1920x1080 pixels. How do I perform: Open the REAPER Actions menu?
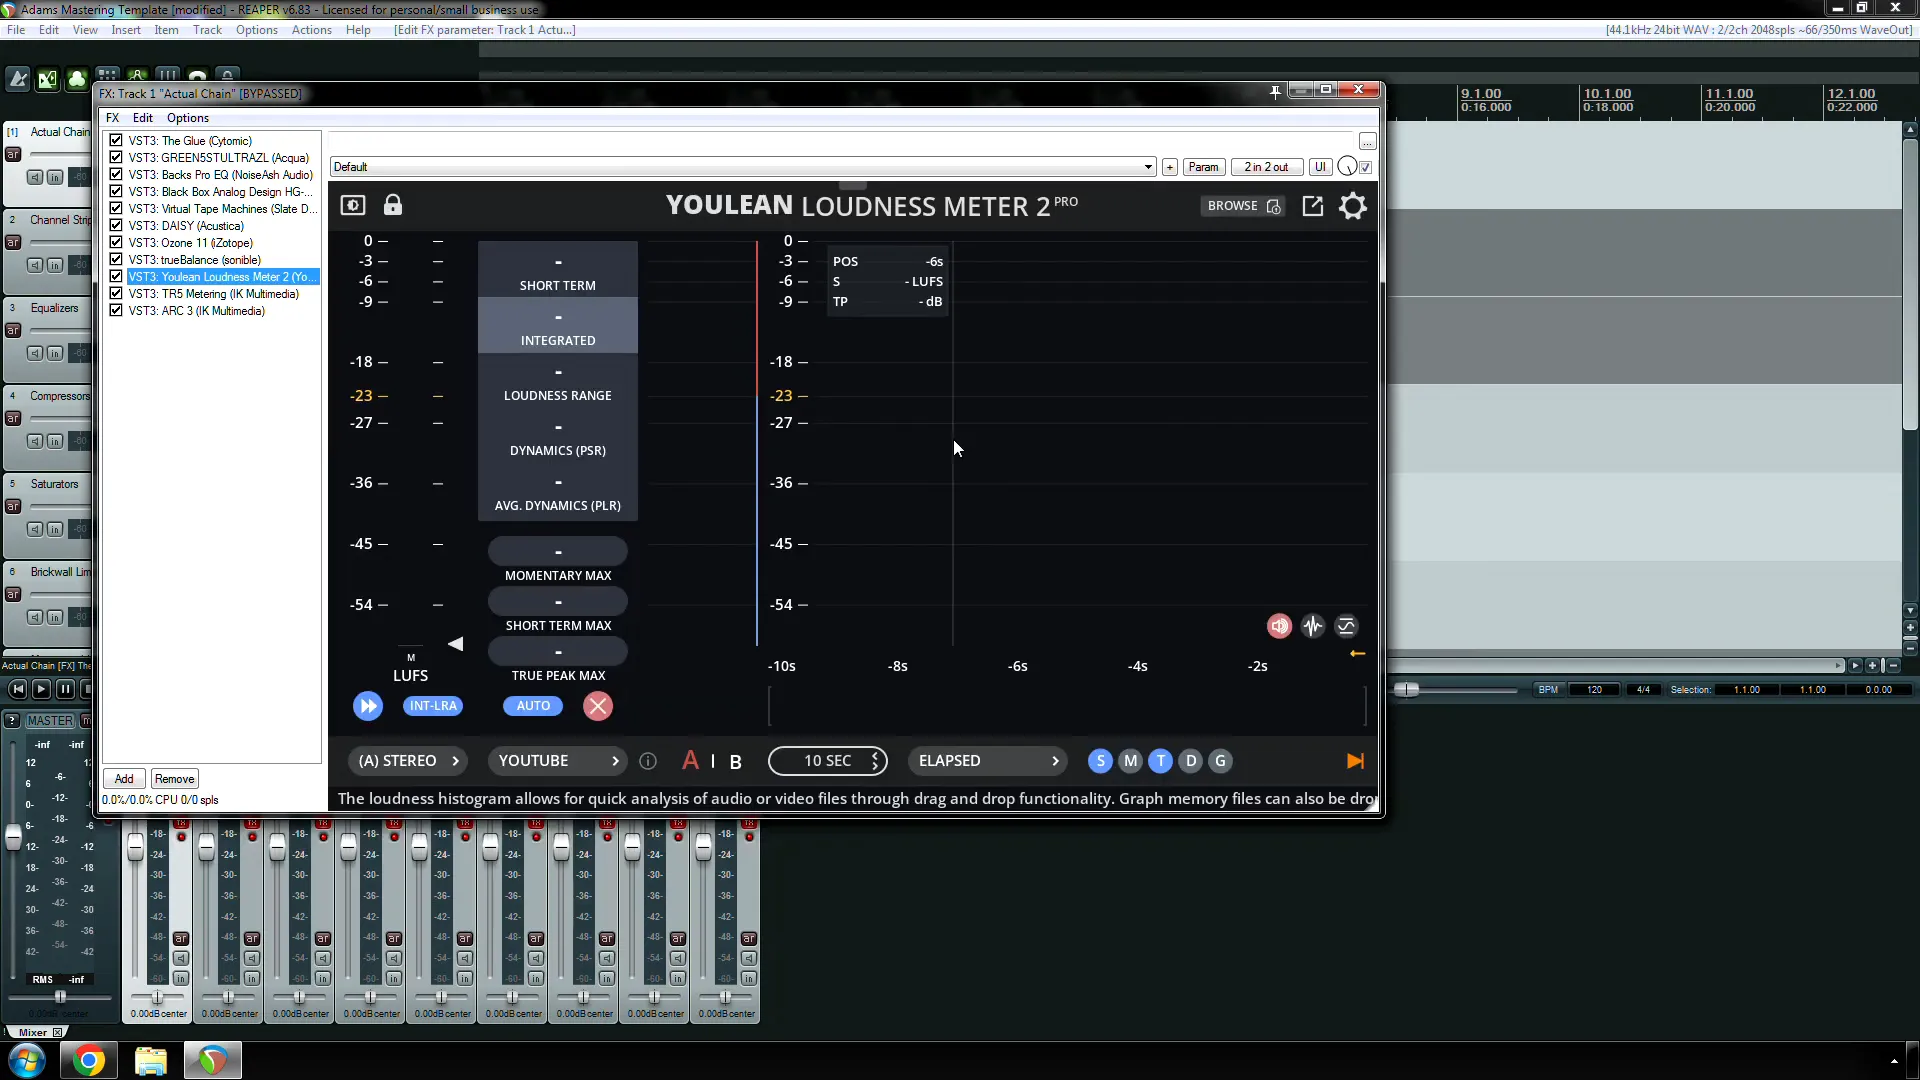[x=311, y=30]
